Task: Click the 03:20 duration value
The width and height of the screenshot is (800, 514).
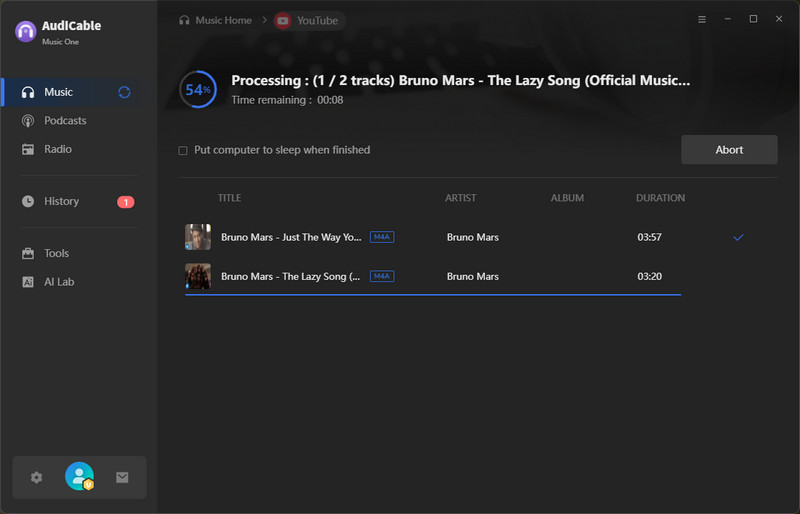Action: pyautogui.click(x=649, y=277)
